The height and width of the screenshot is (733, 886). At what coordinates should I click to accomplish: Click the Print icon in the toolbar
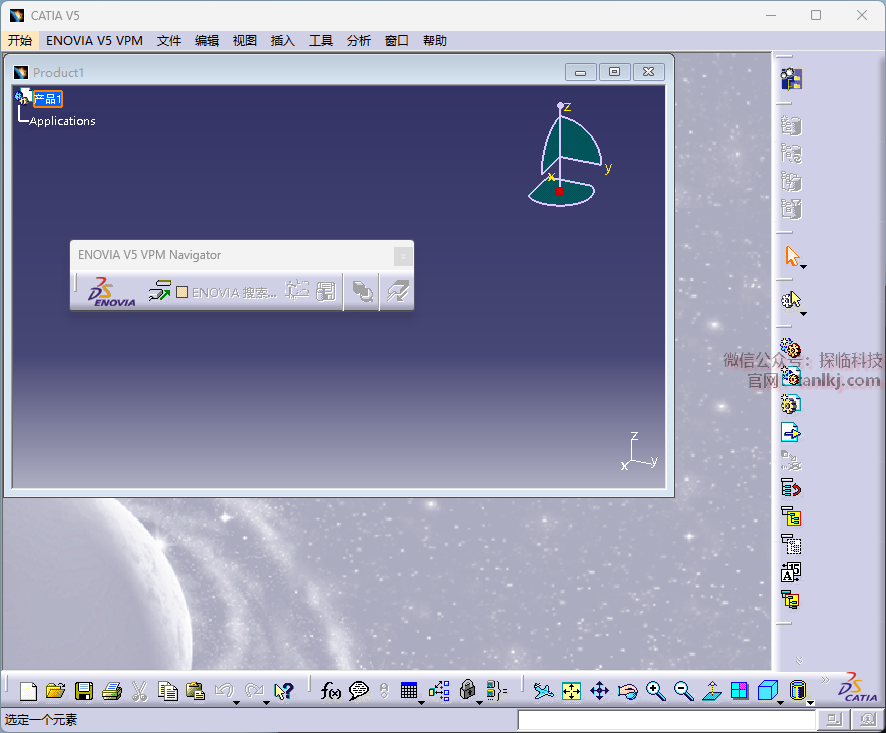tap(112, 691)
